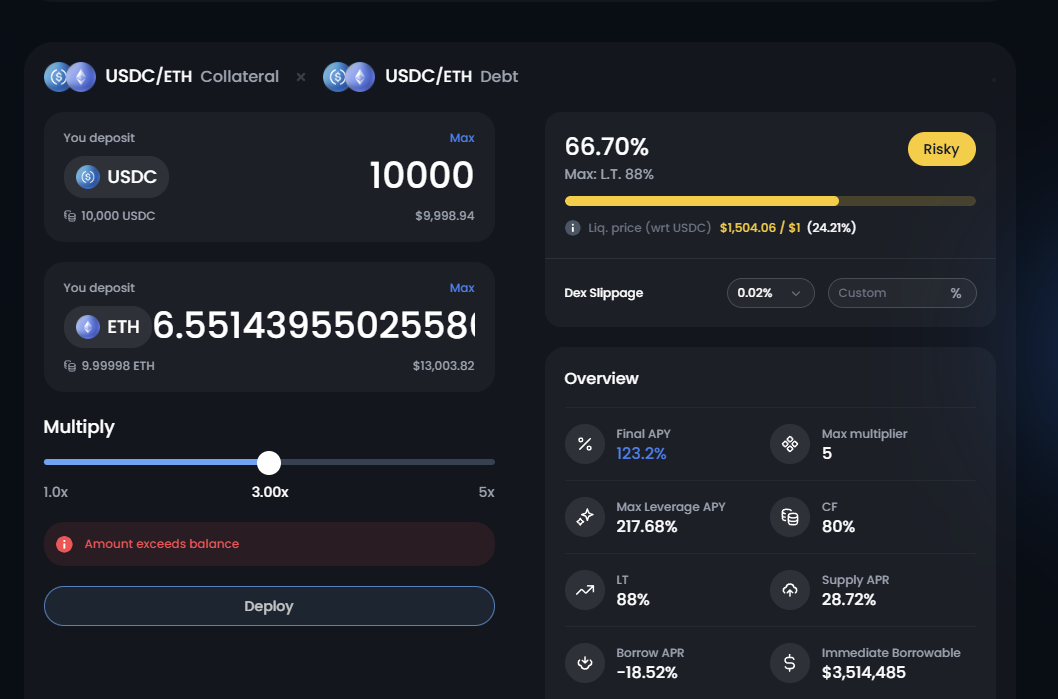1058x699 pixels.
Task: Click wallet balance icon beside 10,000 USDC
Action: [69, 216]
